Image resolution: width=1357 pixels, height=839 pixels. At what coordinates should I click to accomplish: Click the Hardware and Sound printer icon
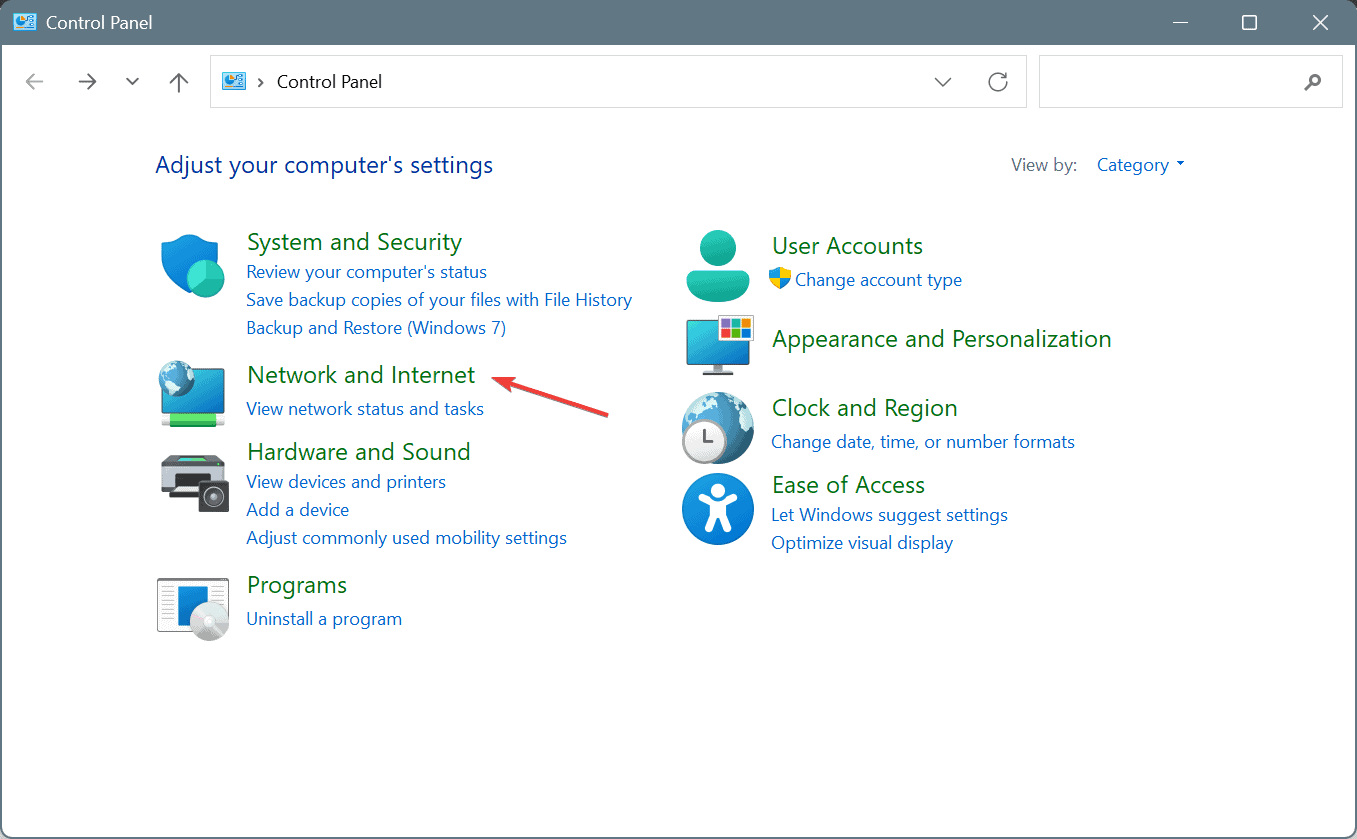[x=195, y=482]
